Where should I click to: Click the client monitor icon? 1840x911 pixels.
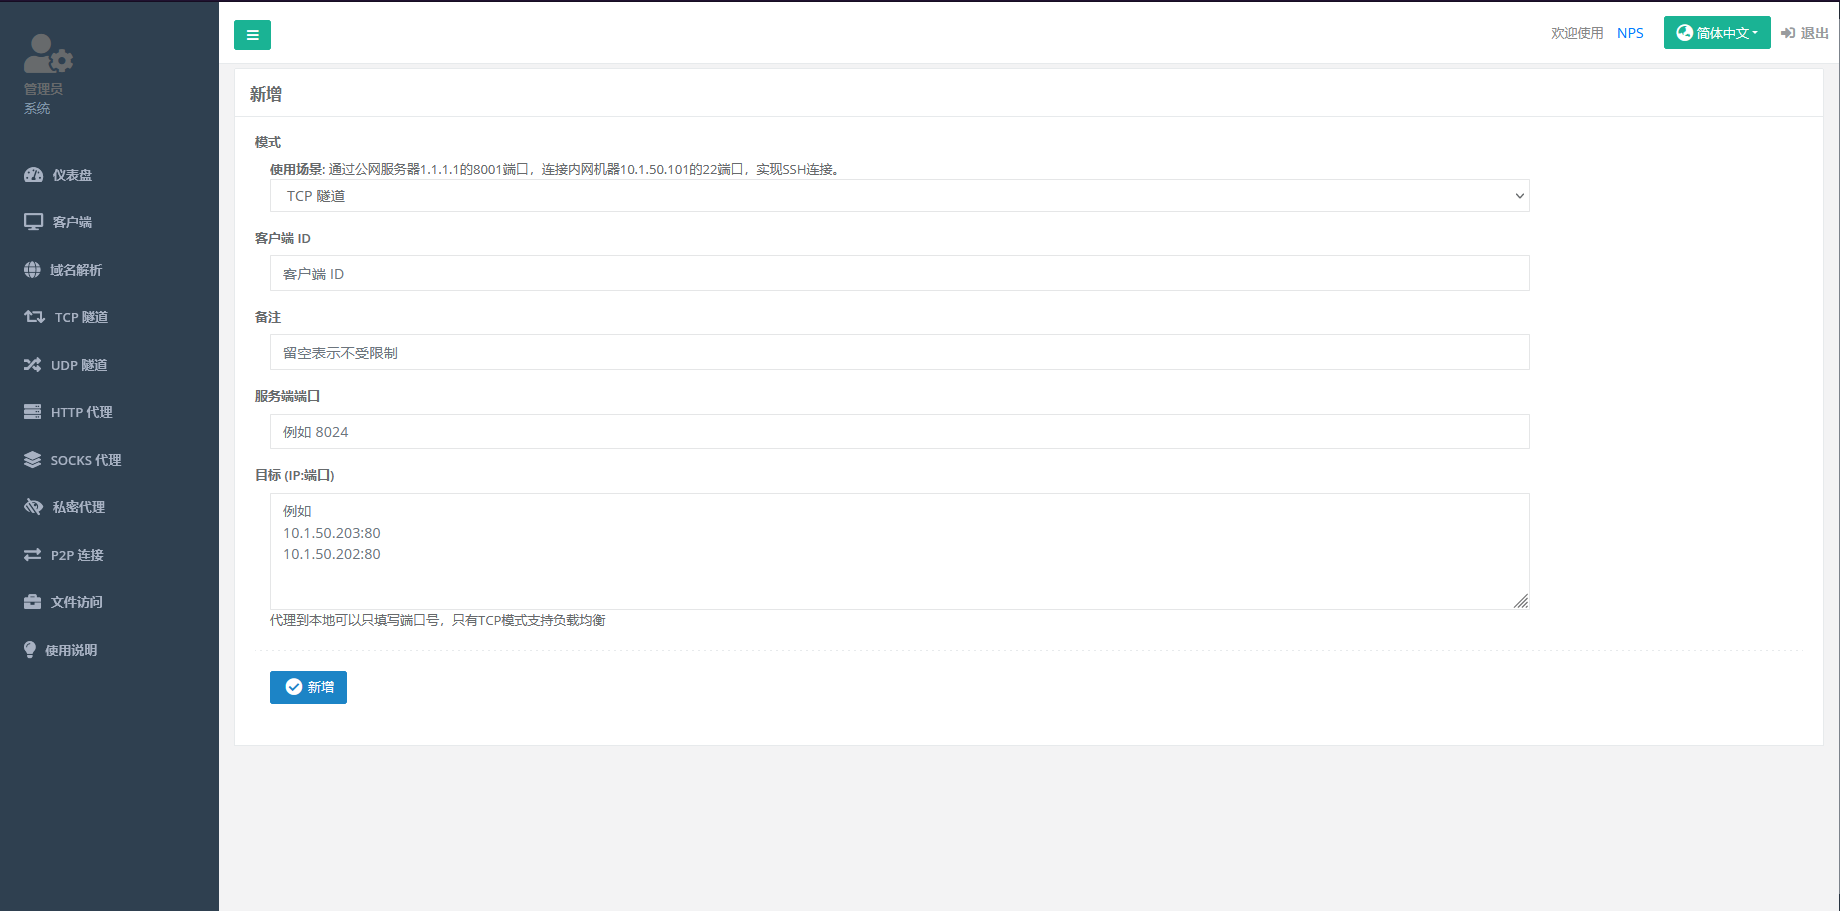(x=34, y=222)
